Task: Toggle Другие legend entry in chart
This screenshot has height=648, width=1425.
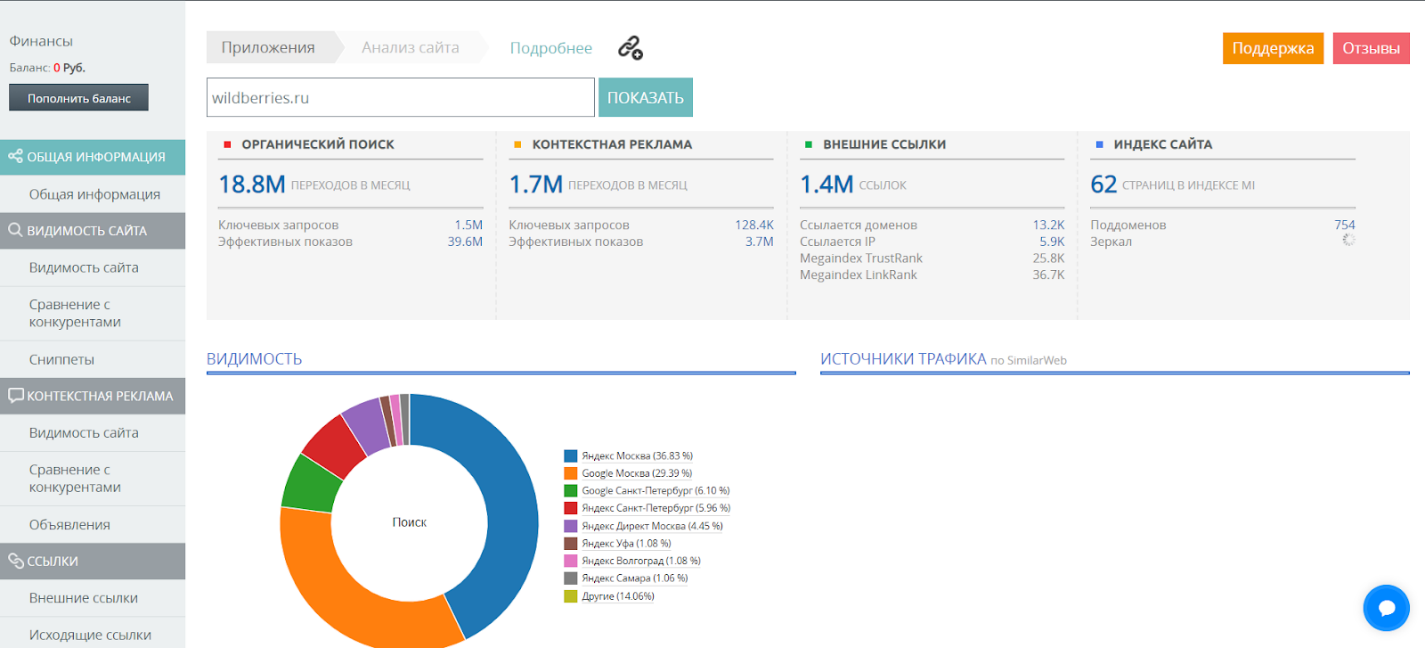Action: click(609, 596)
